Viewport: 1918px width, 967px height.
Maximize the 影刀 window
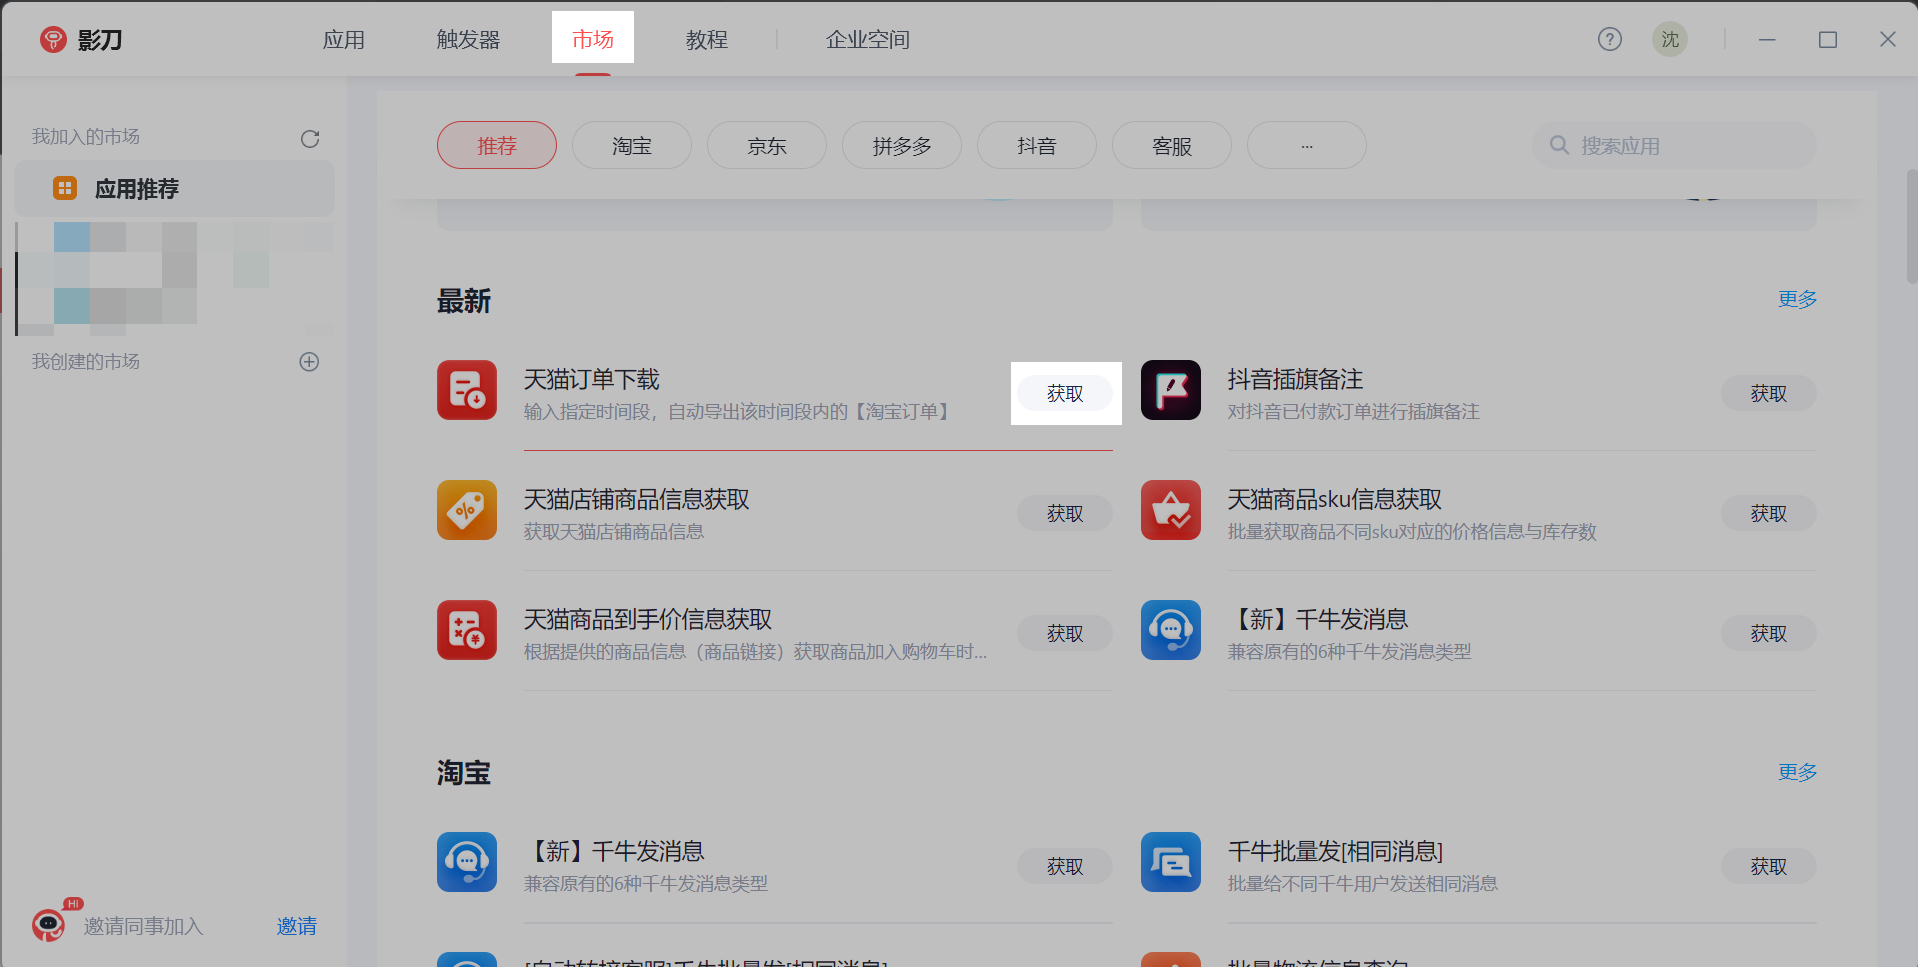[x=1828, y=39]
